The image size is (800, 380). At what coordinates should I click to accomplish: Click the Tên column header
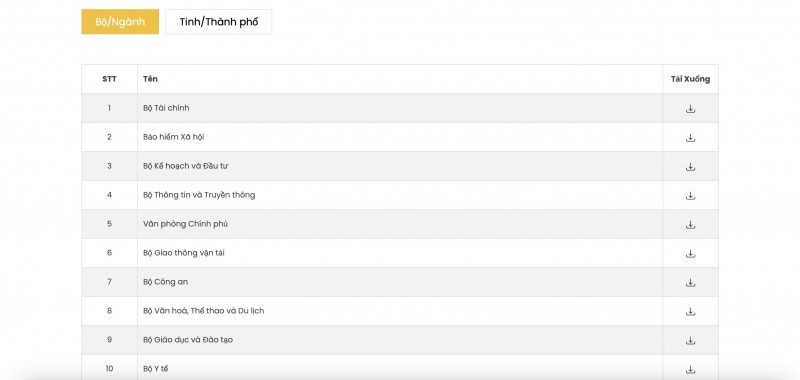click(x=151, y=79)
